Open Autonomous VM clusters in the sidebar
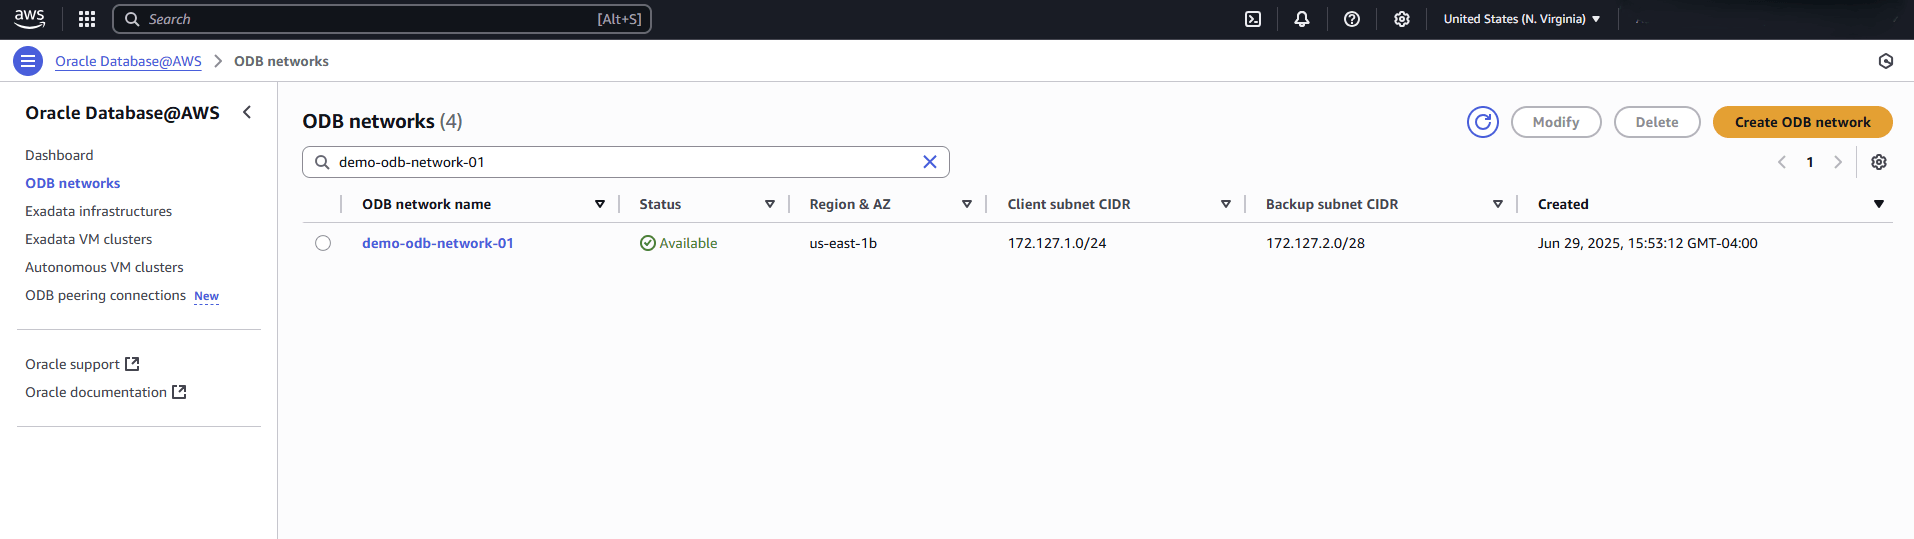1914x539 pixels. point(104,267)
